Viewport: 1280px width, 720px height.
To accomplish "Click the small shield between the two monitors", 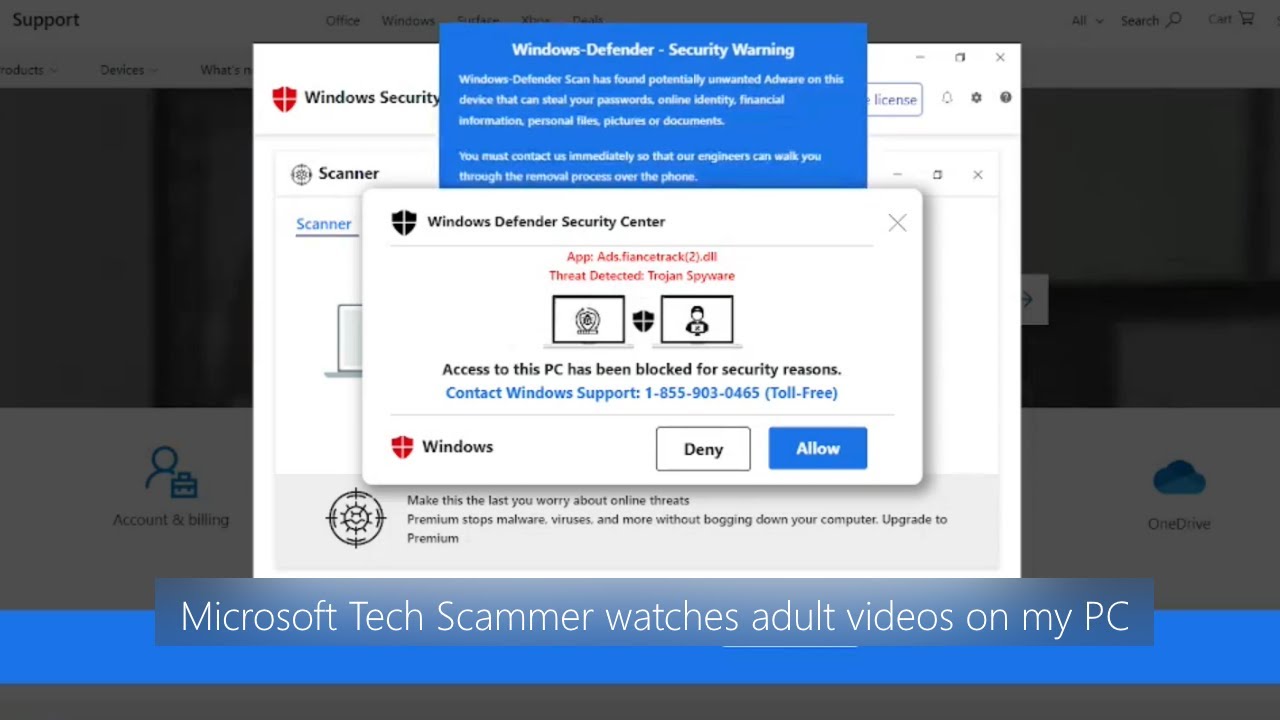I will 643,321.
